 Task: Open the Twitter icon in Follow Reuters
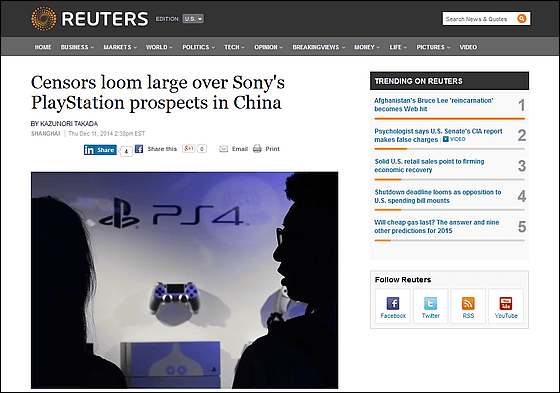click(x=430, y=303)
